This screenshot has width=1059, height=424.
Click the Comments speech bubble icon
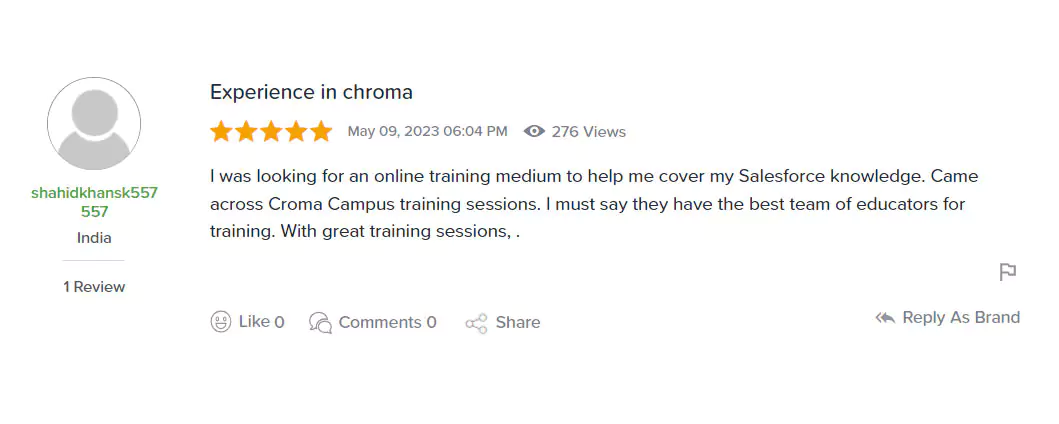pyautogui.click(x=320, y=322)
